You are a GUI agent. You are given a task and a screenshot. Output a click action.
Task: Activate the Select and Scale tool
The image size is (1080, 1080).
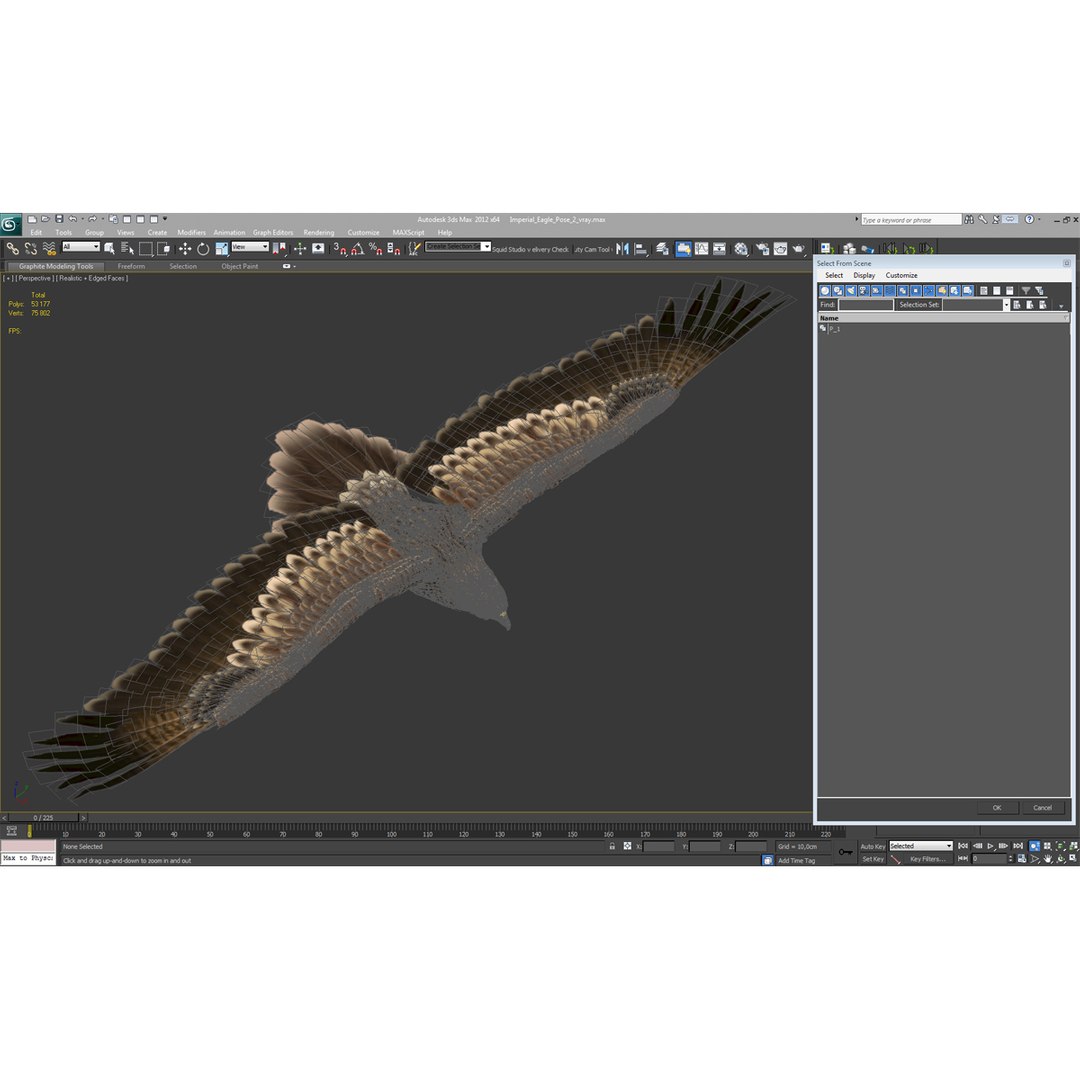click(x=221, y=249)
